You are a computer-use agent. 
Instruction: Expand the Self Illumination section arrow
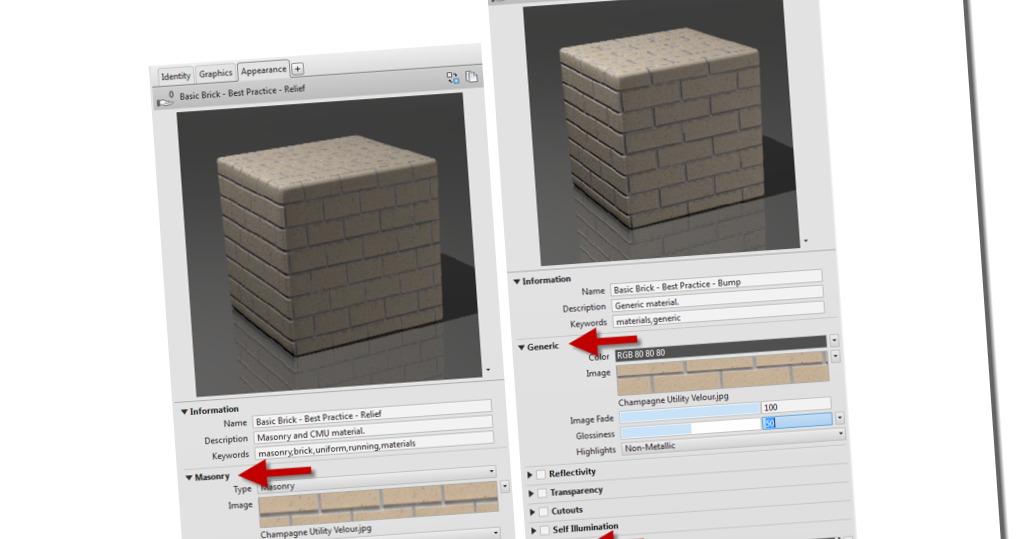click(x=534, y=530)
